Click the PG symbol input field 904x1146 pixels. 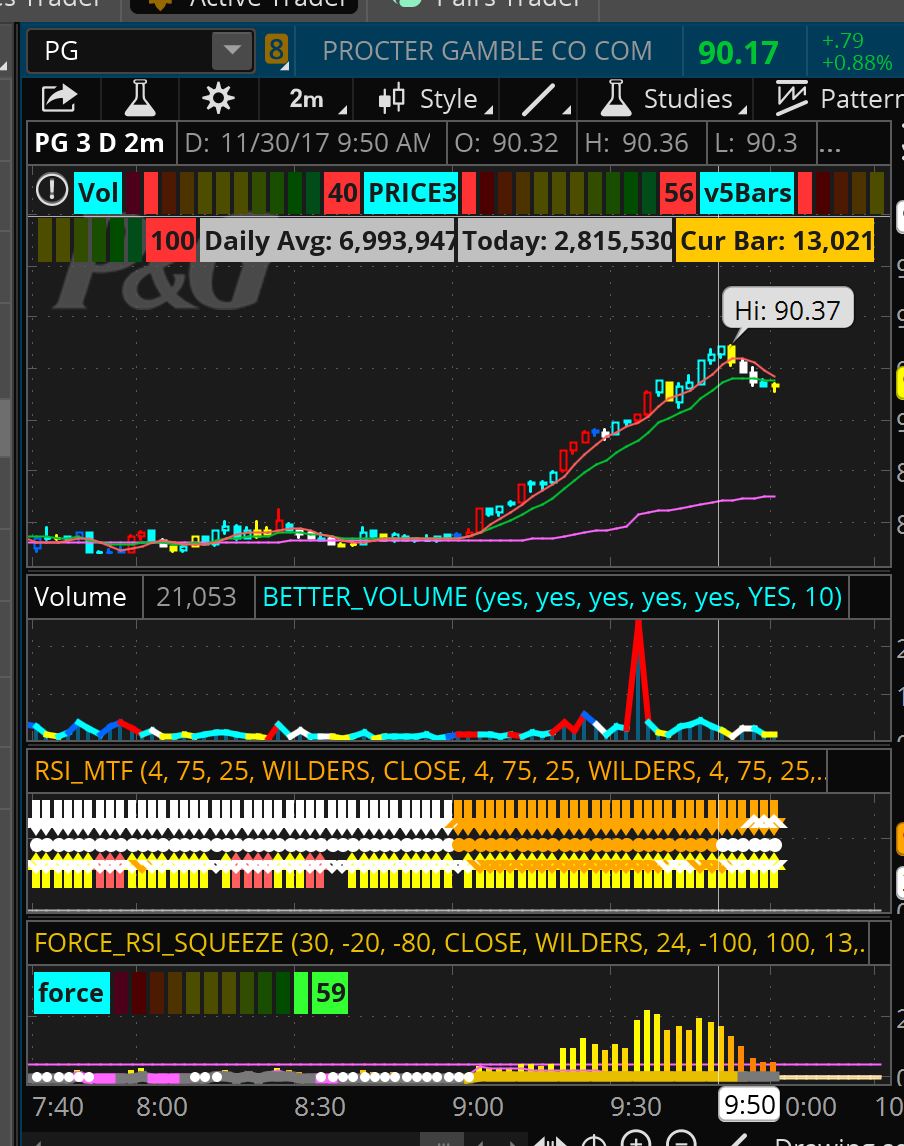click(121, 51)
